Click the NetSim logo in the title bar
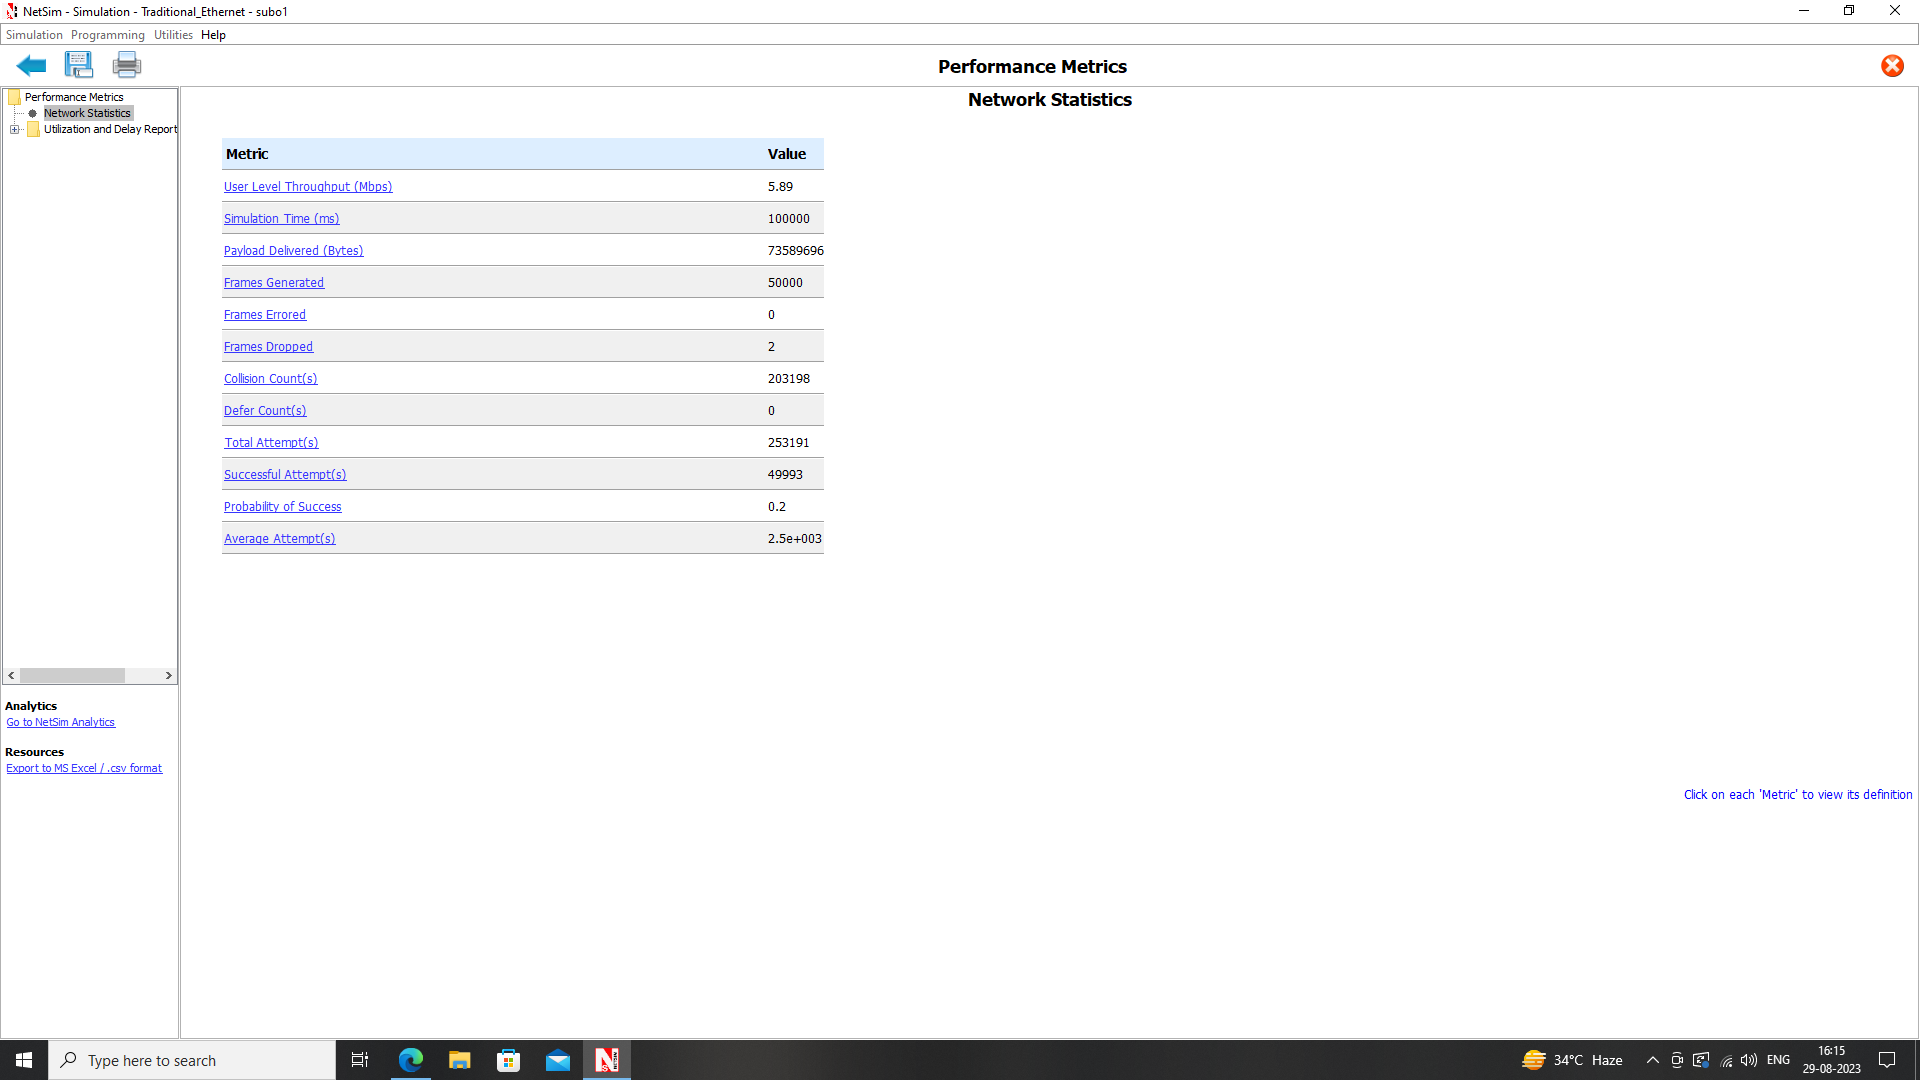 pos(12,12)
